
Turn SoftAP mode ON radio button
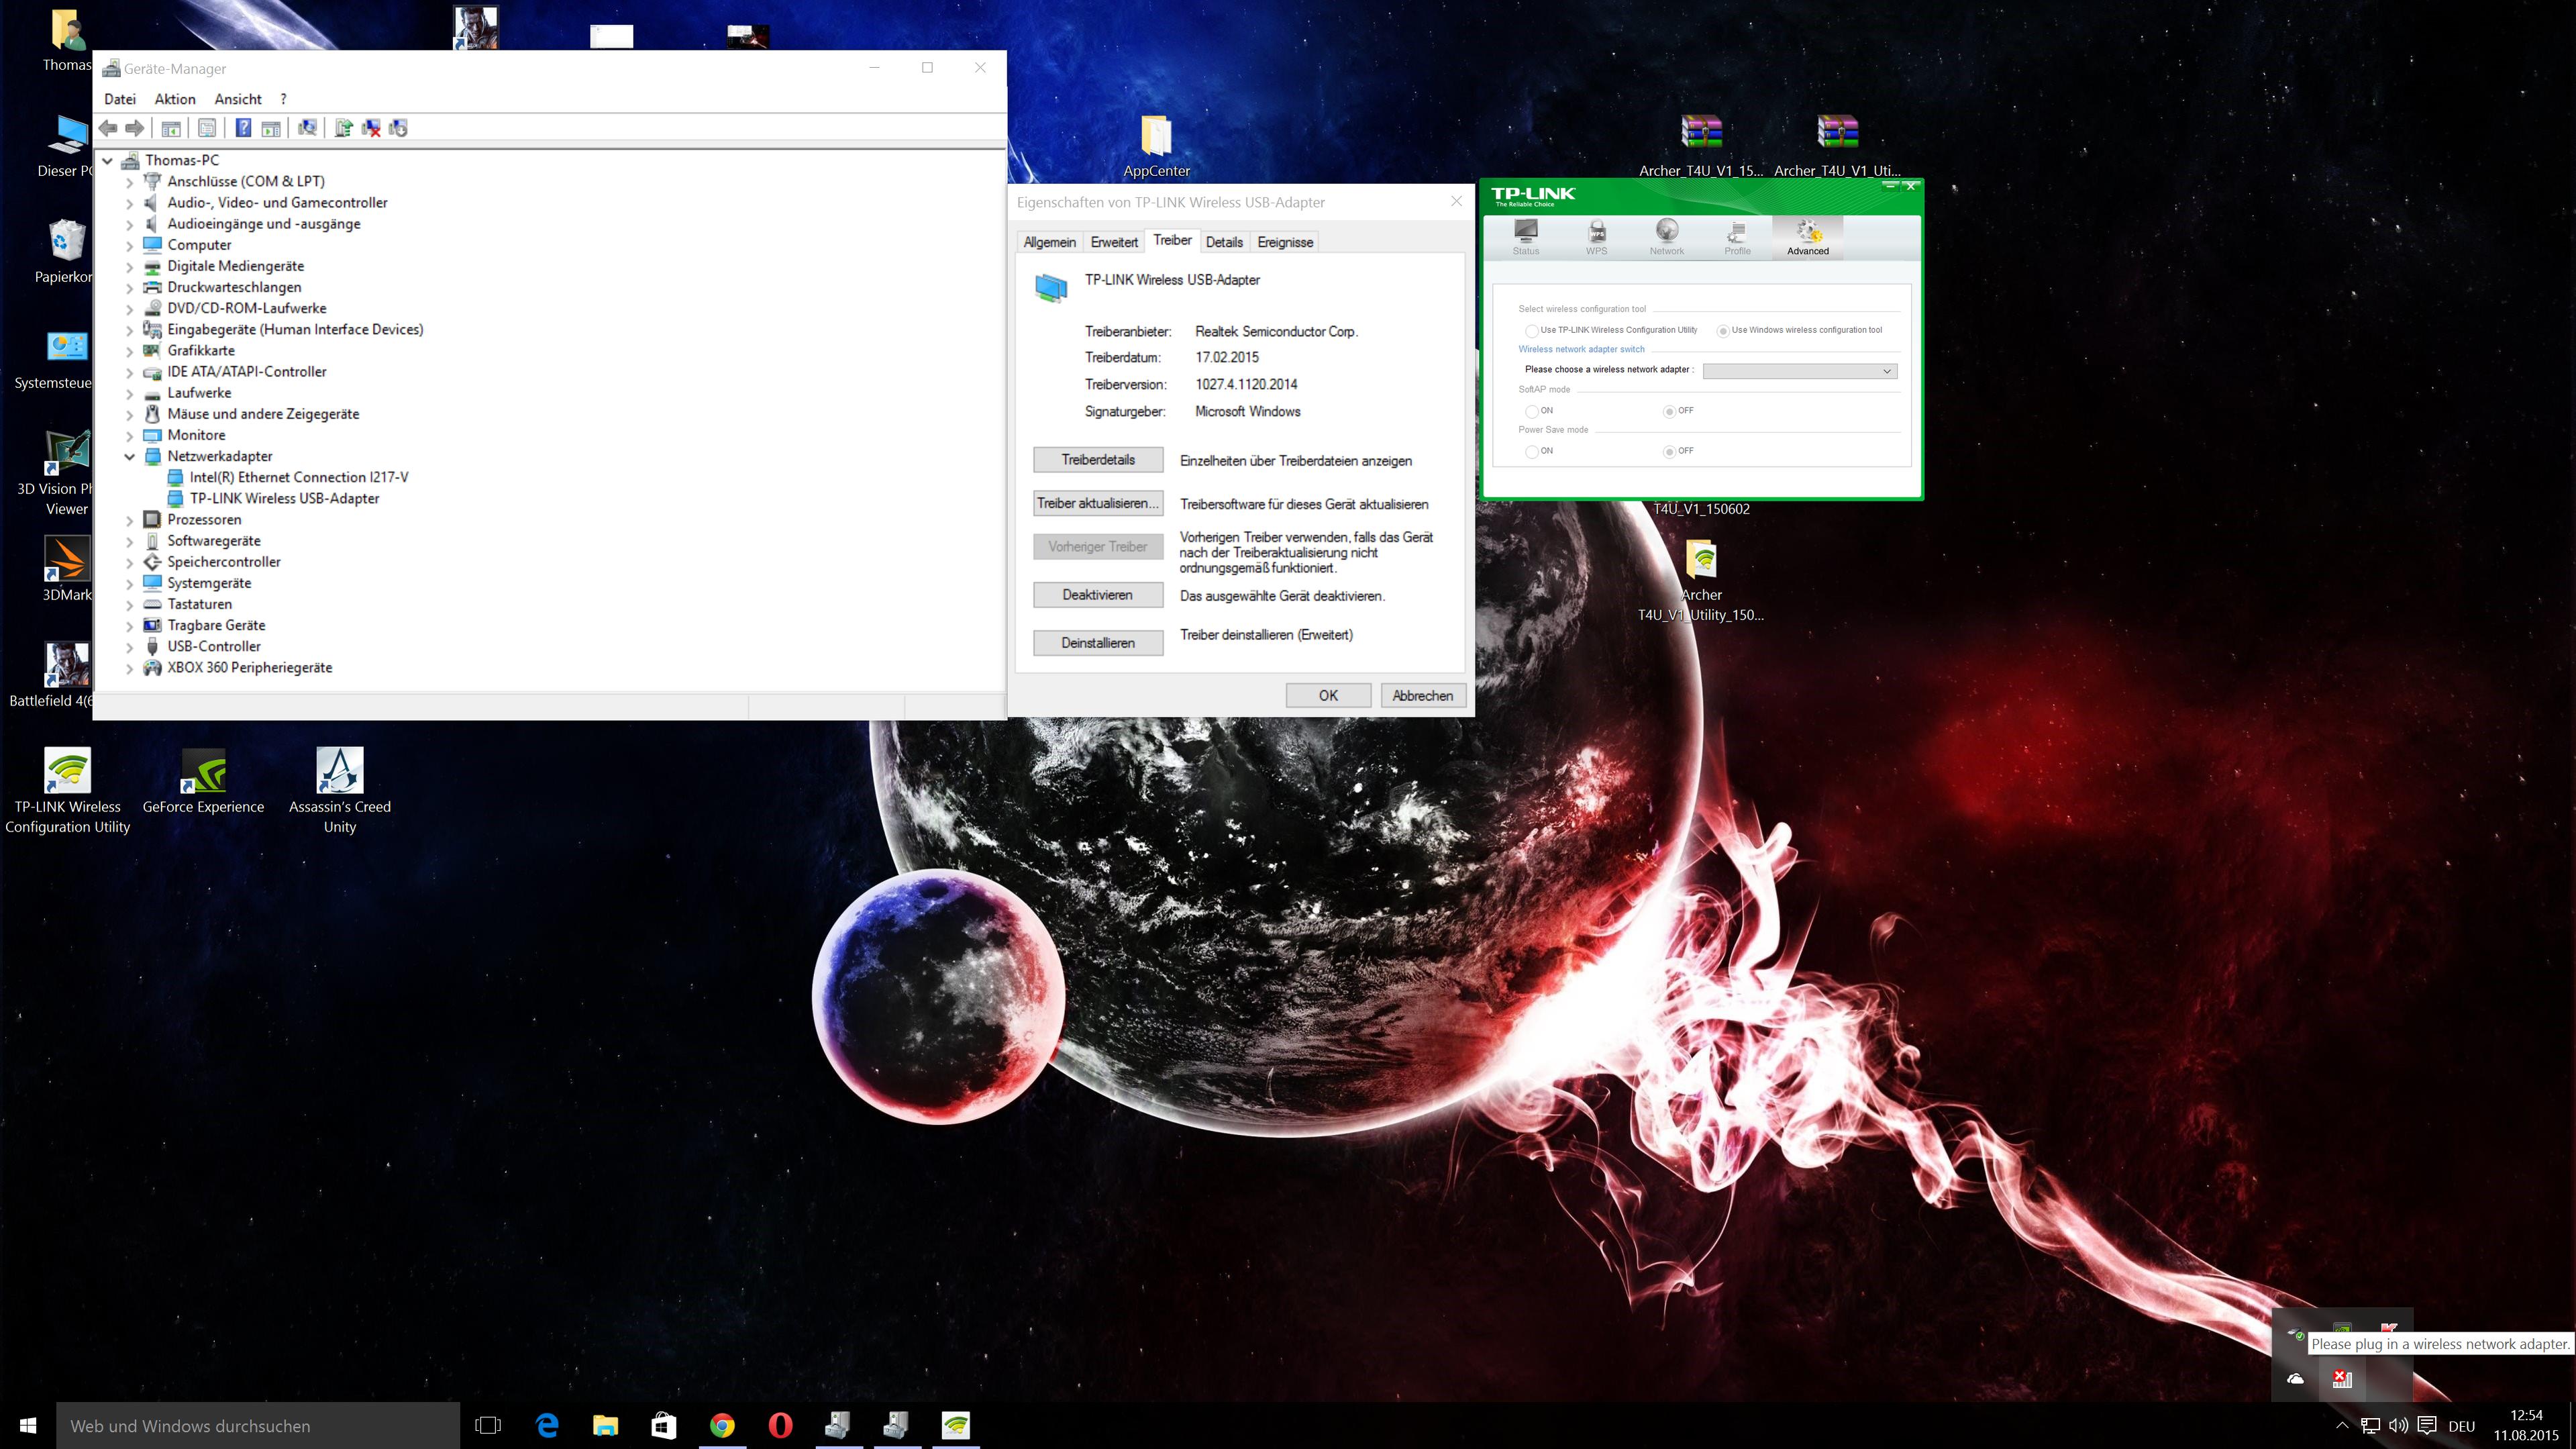pos(1531,411)
